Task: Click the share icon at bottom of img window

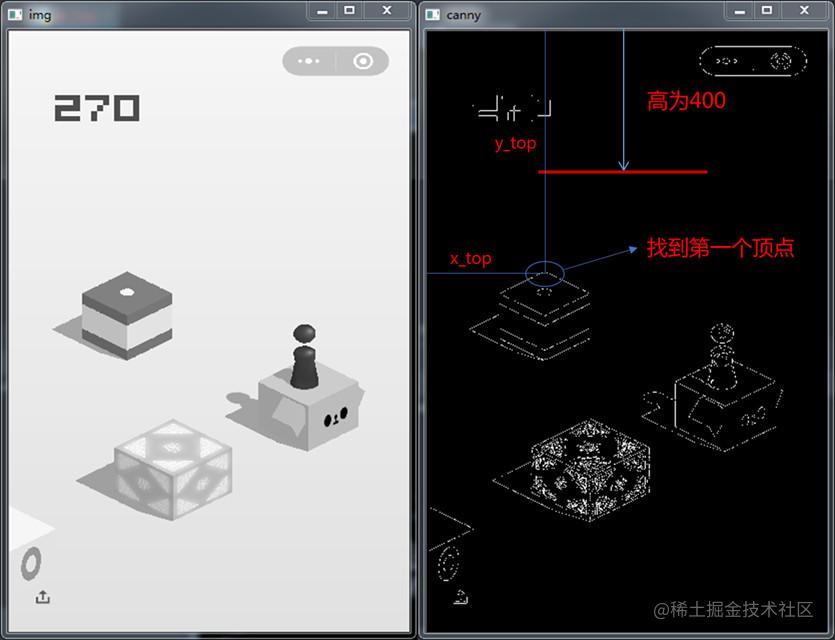Action: tap(43, 597)
